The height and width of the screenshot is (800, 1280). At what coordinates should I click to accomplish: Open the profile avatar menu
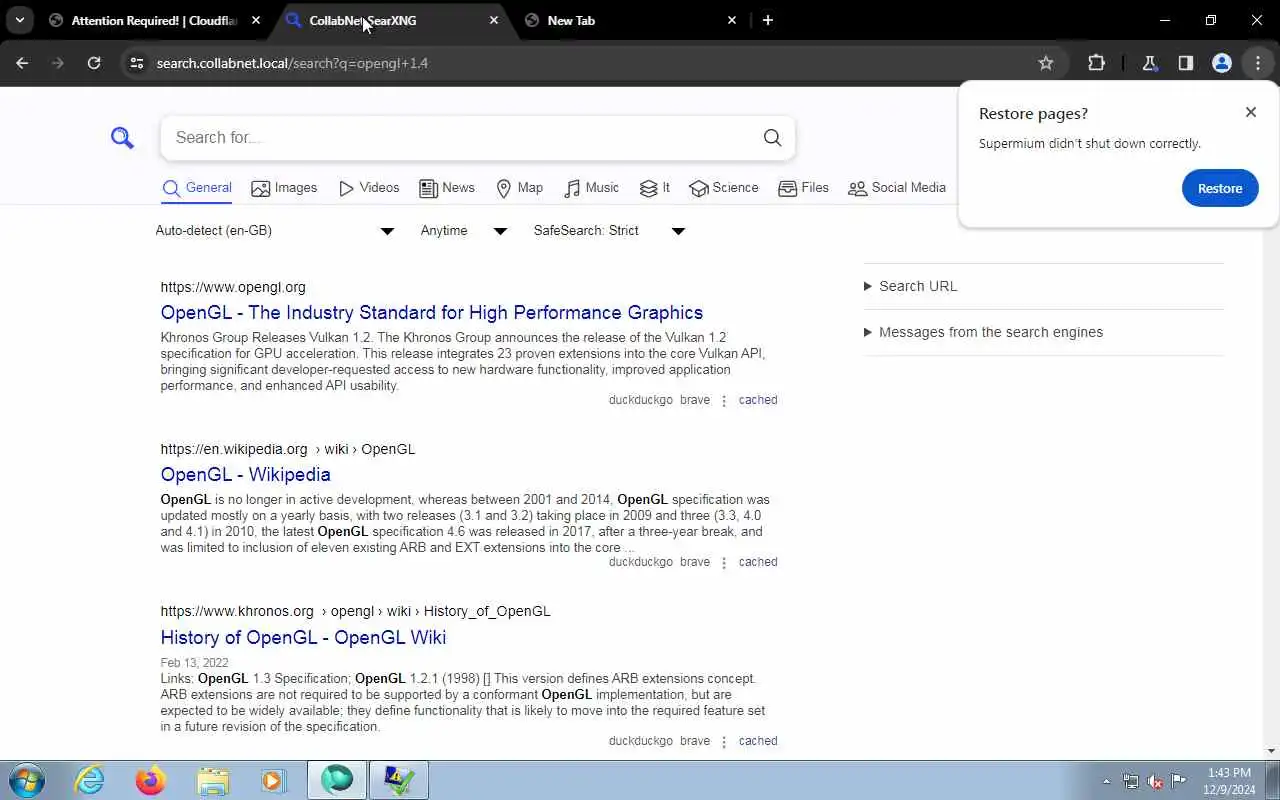(x=1222, y=63)
